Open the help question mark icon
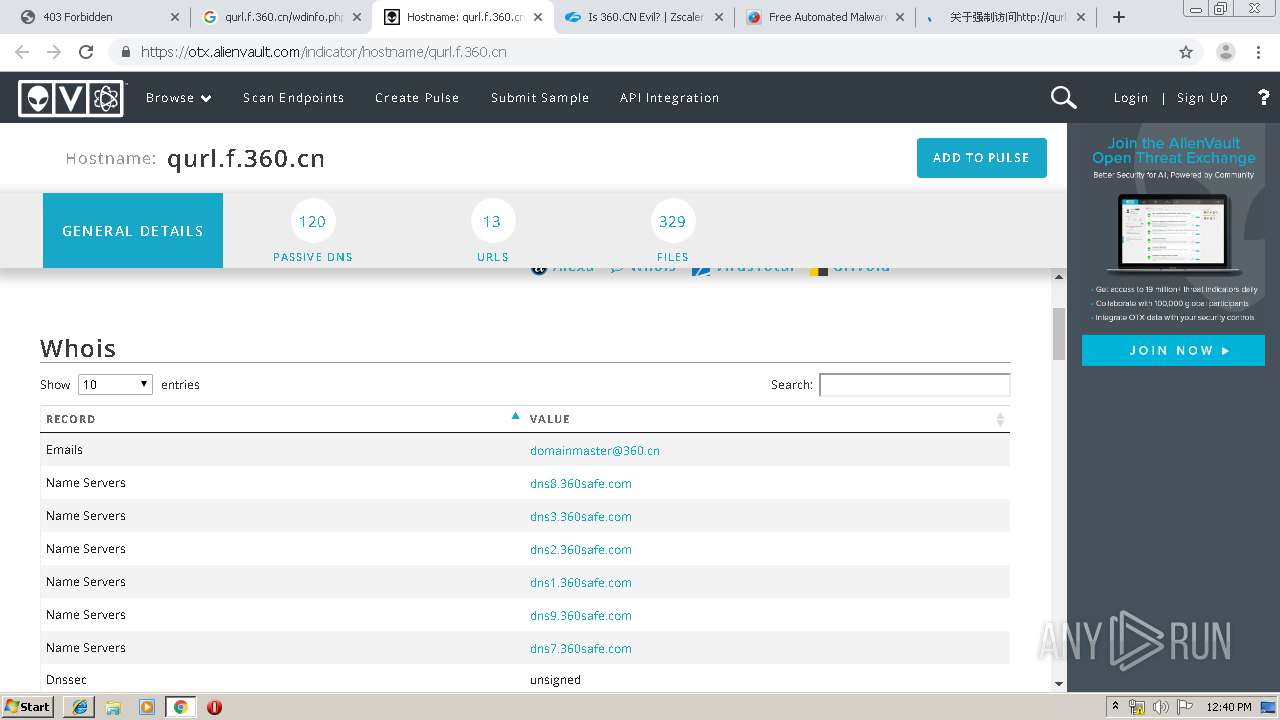The image size is (1280, 720). tap(1264, 97)
